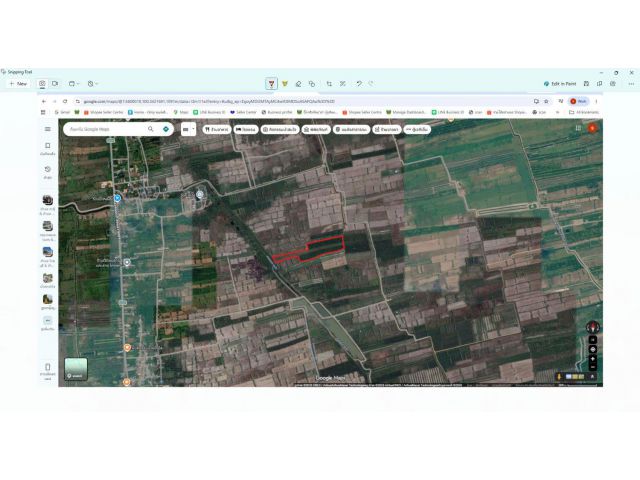Select the yellow highlighter tool
Screen dimensions: 640x480
coord(285,84)
